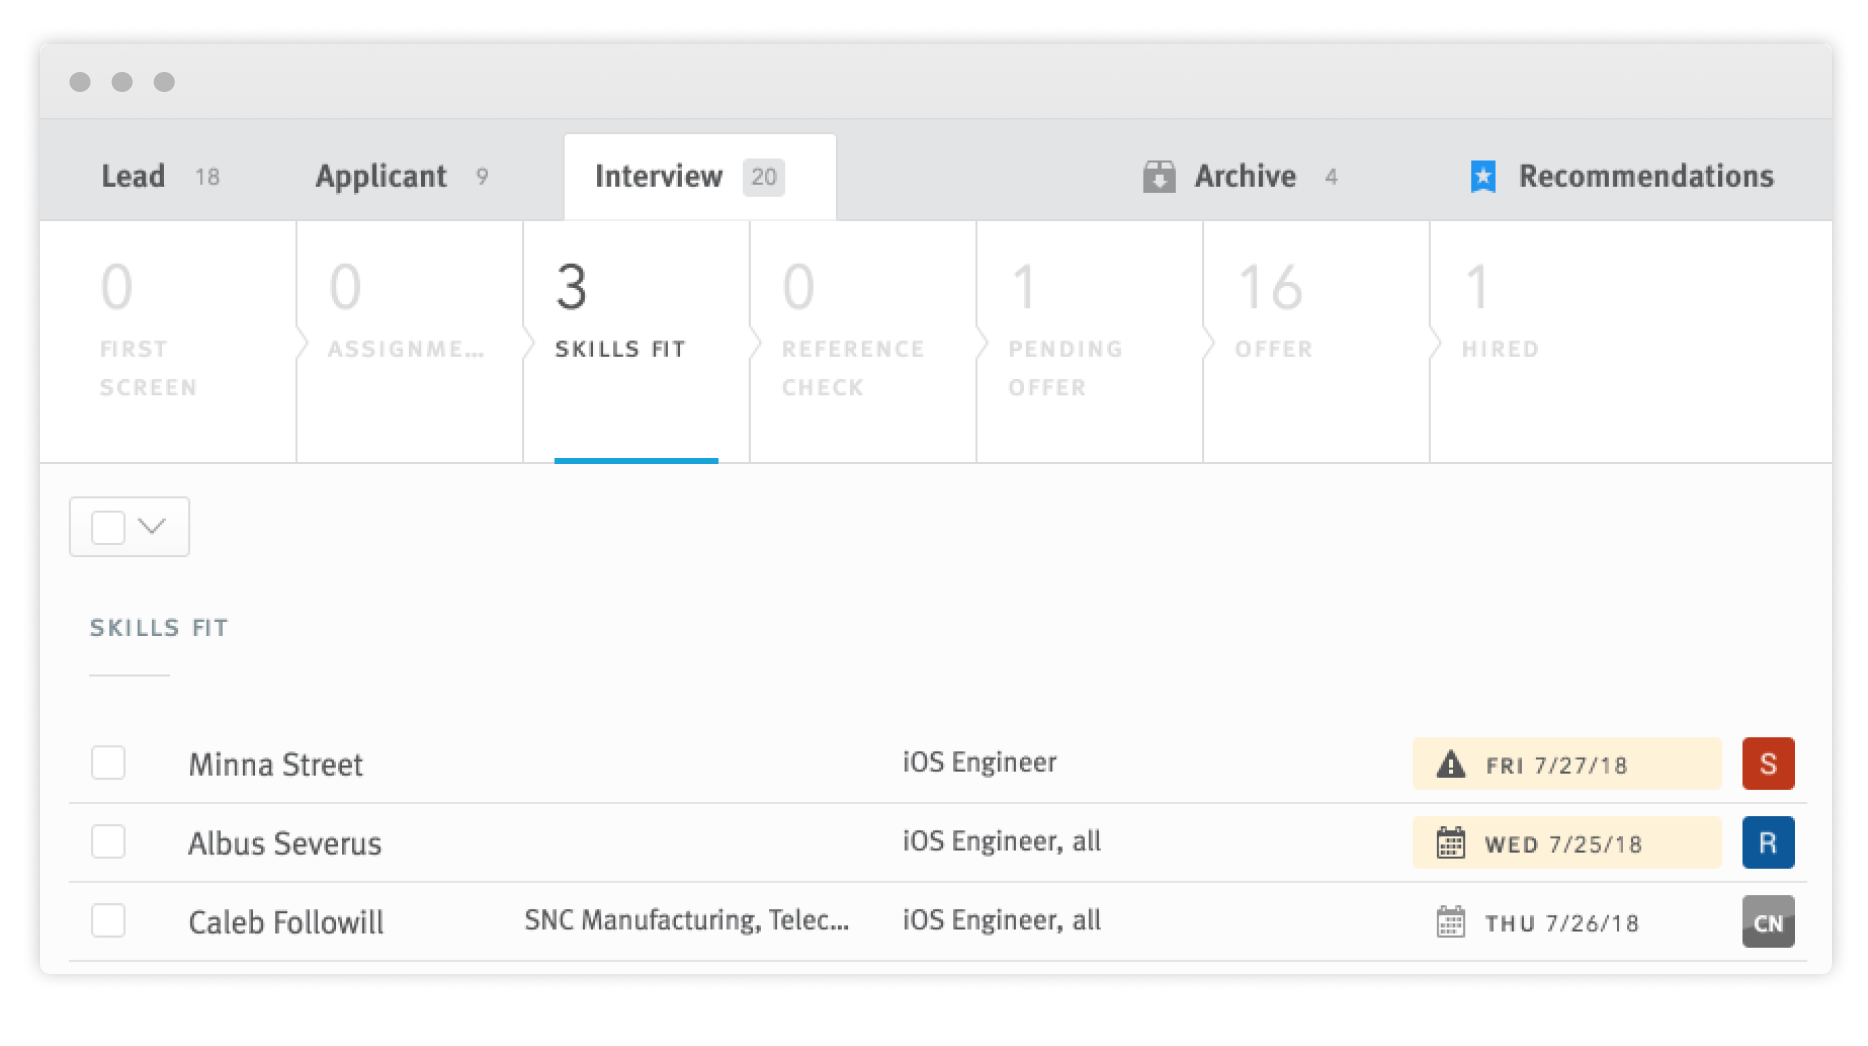
Task: Open the gray CN avatar for Caleb Followill
Action: coord(1768,922)
